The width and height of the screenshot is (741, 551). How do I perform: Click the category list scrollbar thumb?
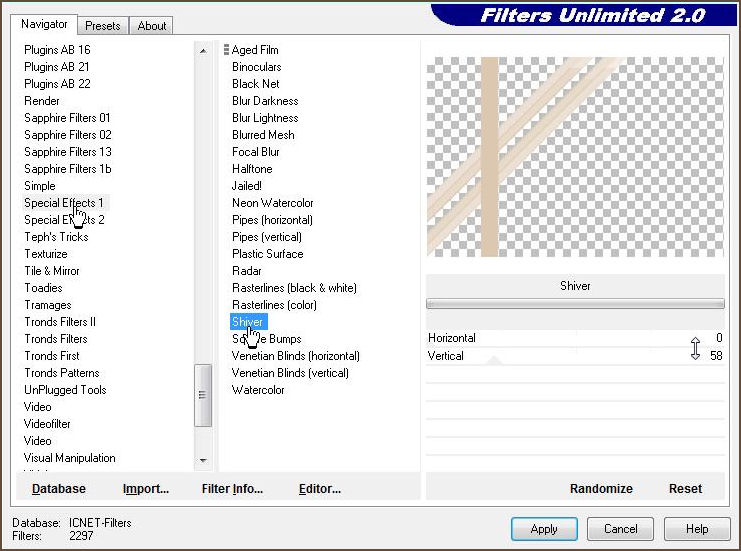click(203, 395)
